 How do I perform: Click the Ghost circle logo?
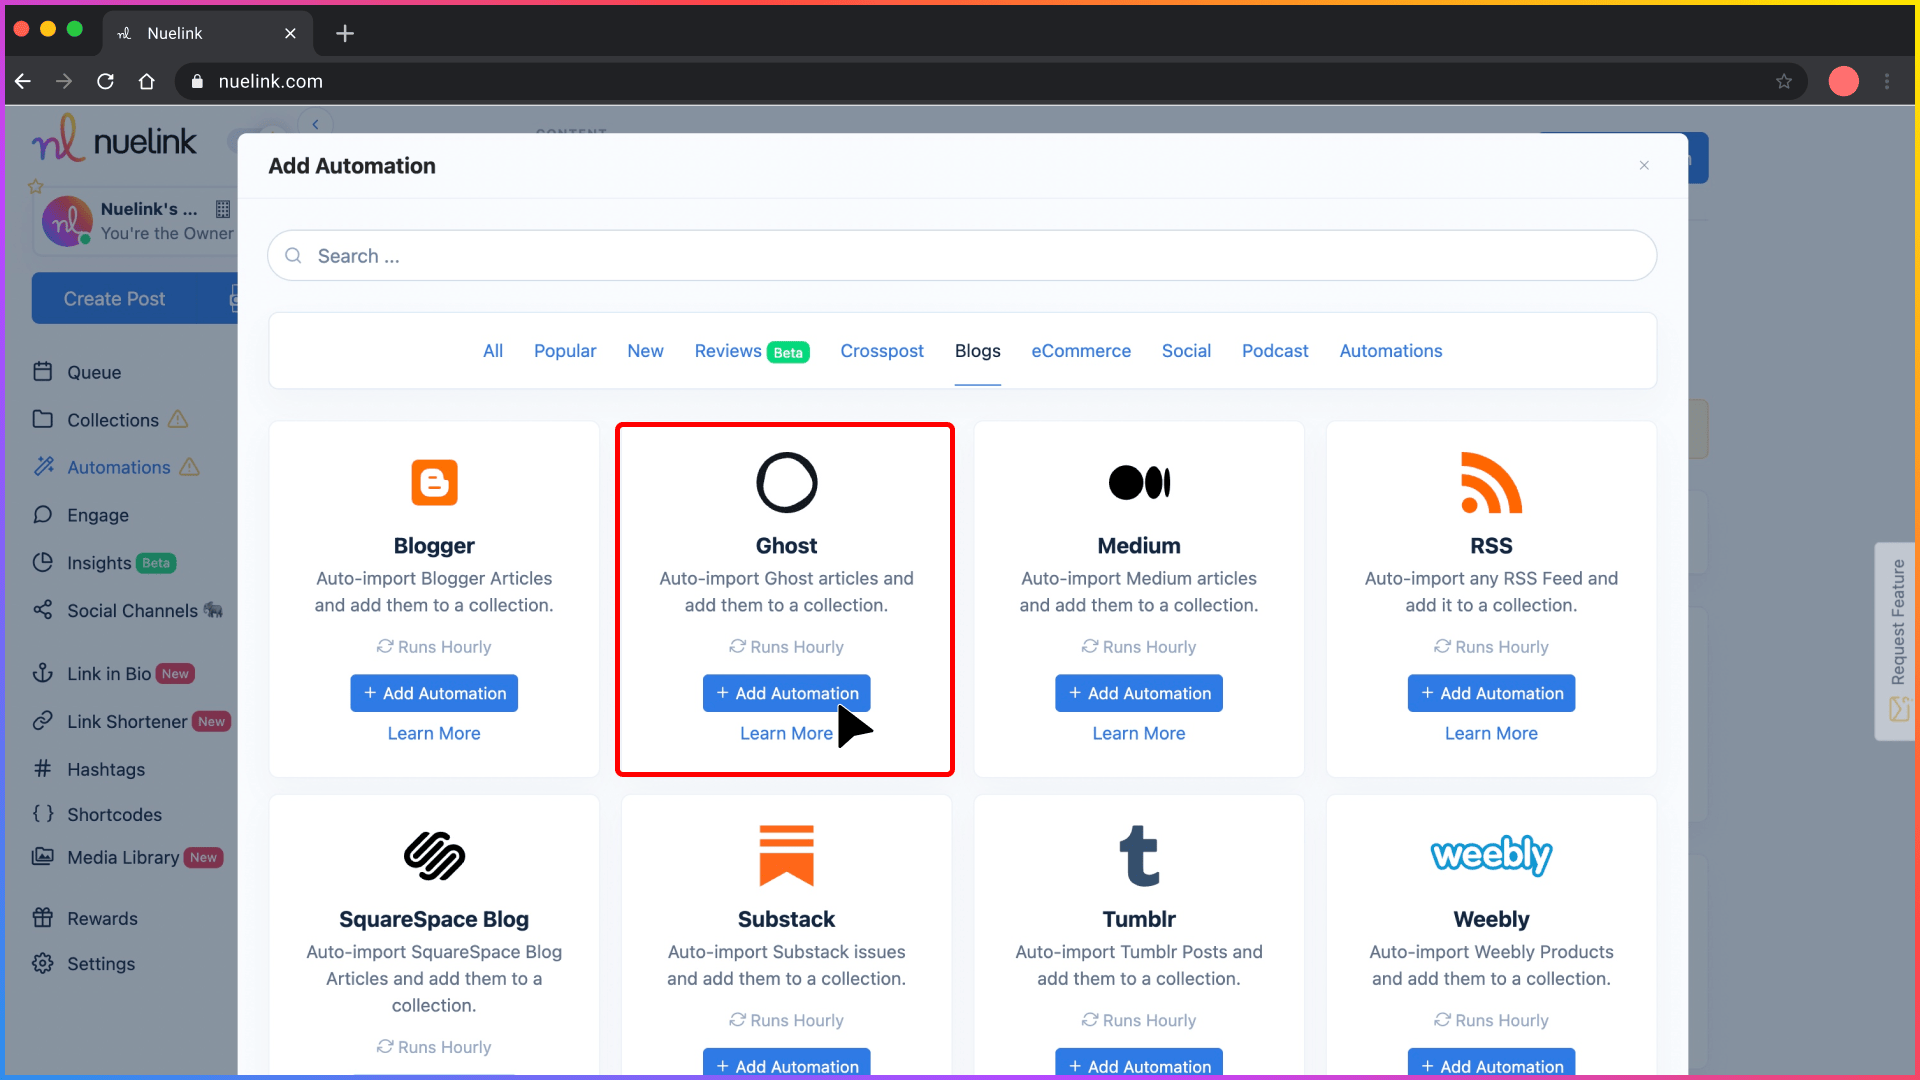(786, 483)
